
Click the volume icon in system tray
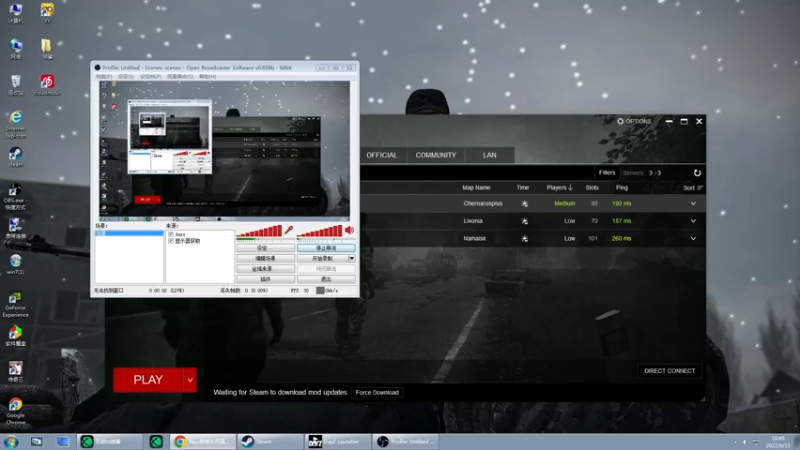(x=744, y=442)
